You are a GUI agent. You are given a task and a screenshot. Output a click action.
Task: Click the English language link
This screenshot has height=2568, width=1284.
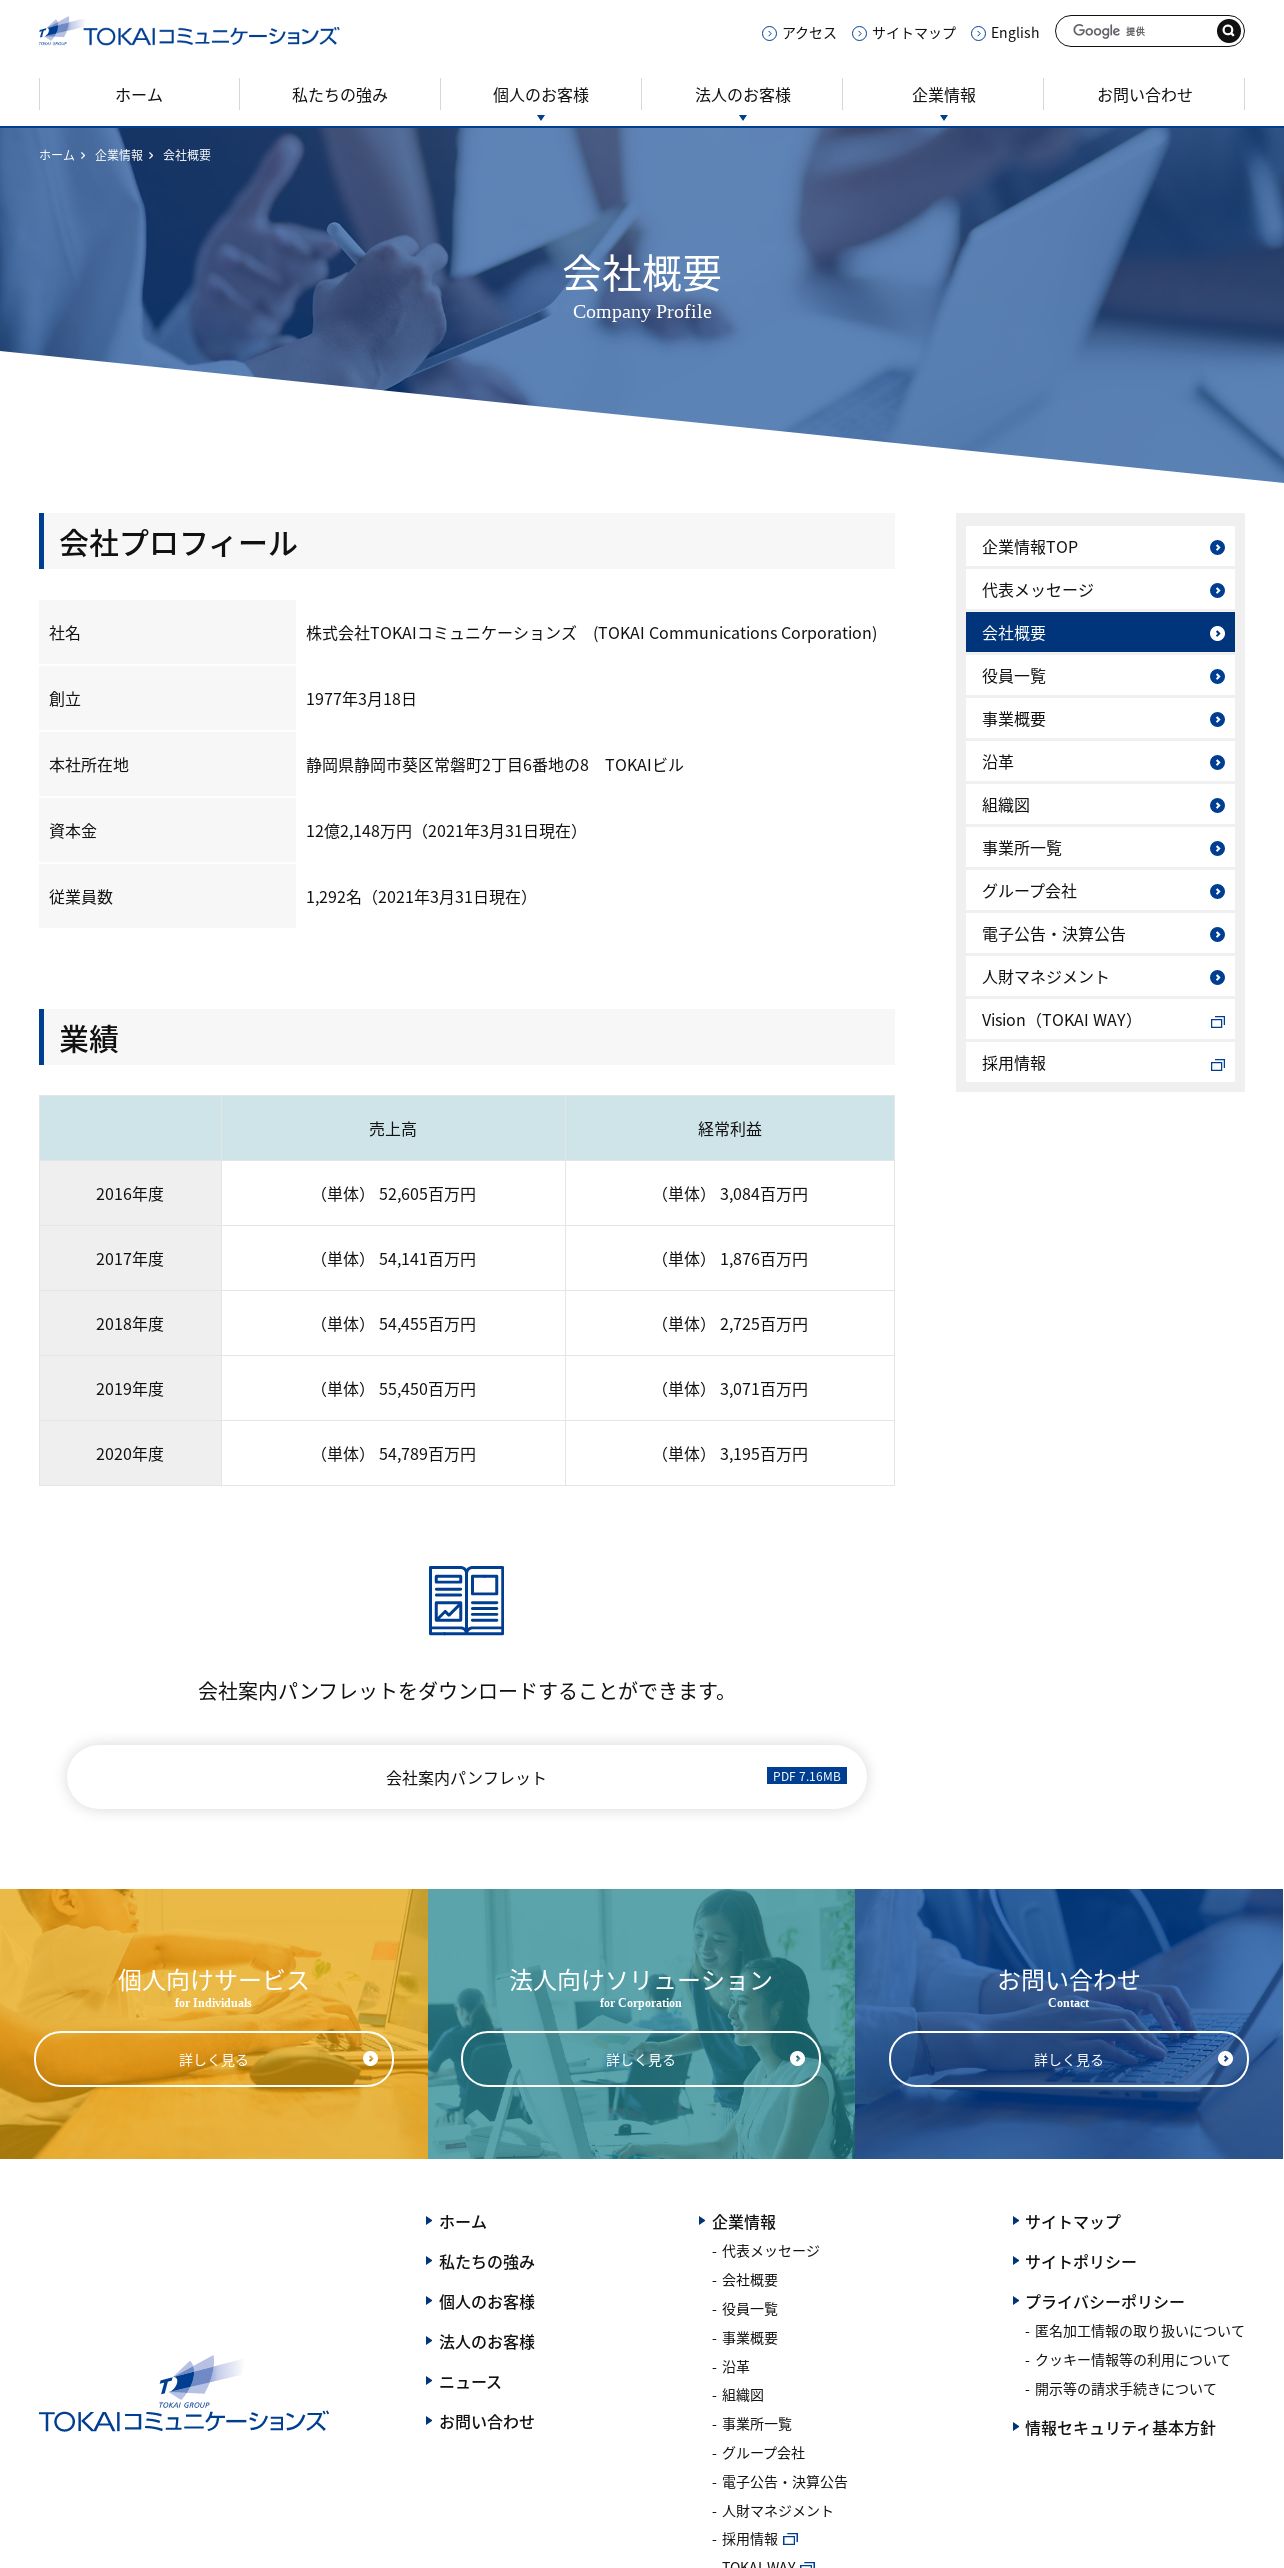pos(1014,33)
